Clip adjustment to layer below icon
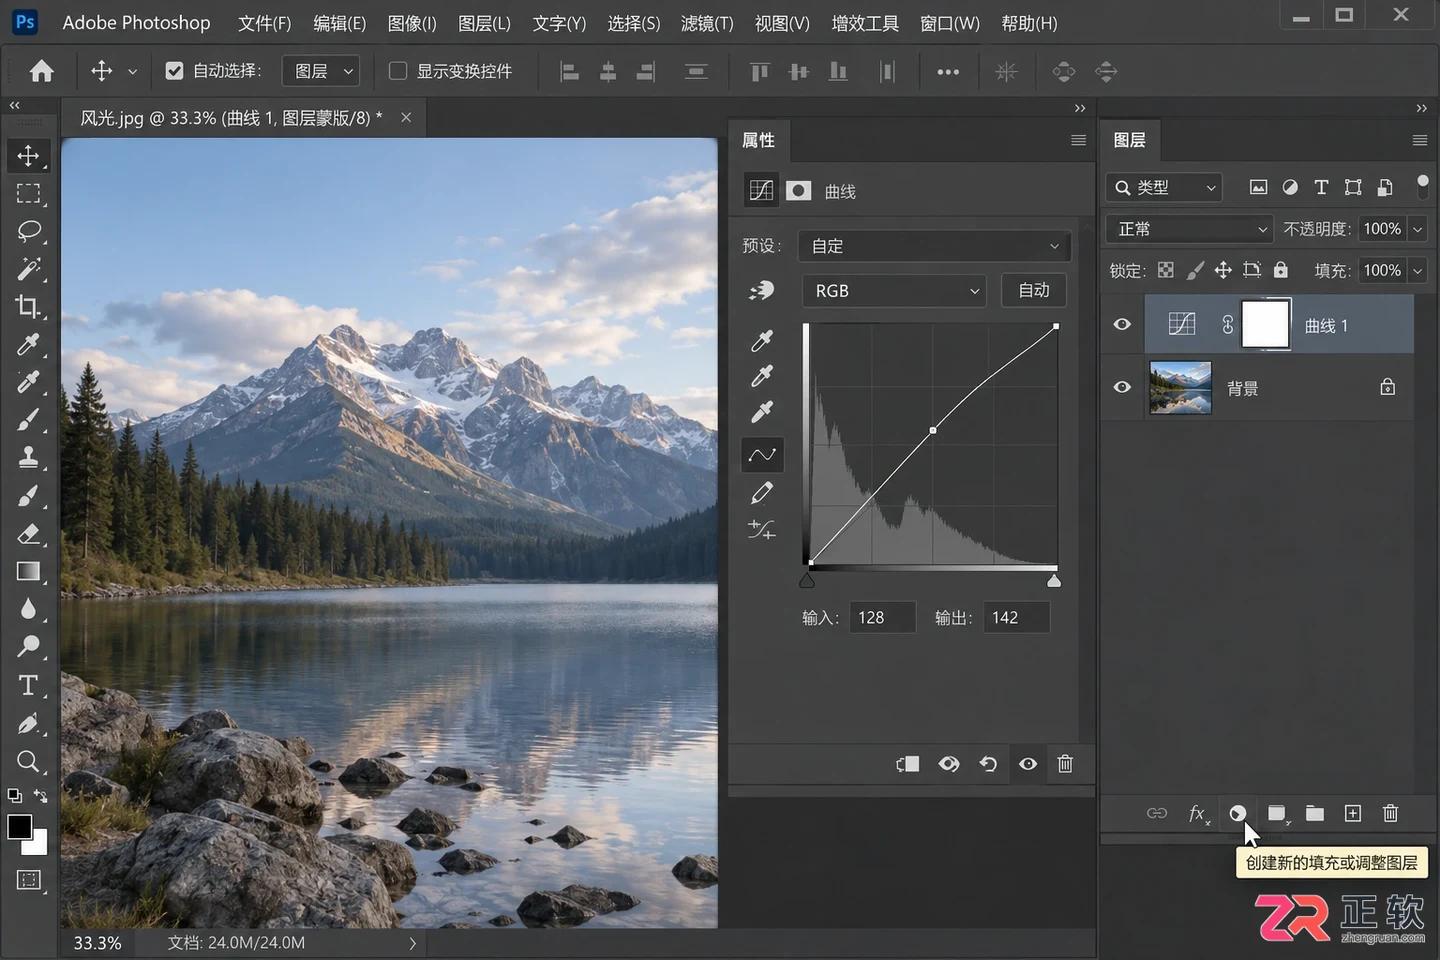Viewport: 1440px width, 960px height. coord(907,764)
